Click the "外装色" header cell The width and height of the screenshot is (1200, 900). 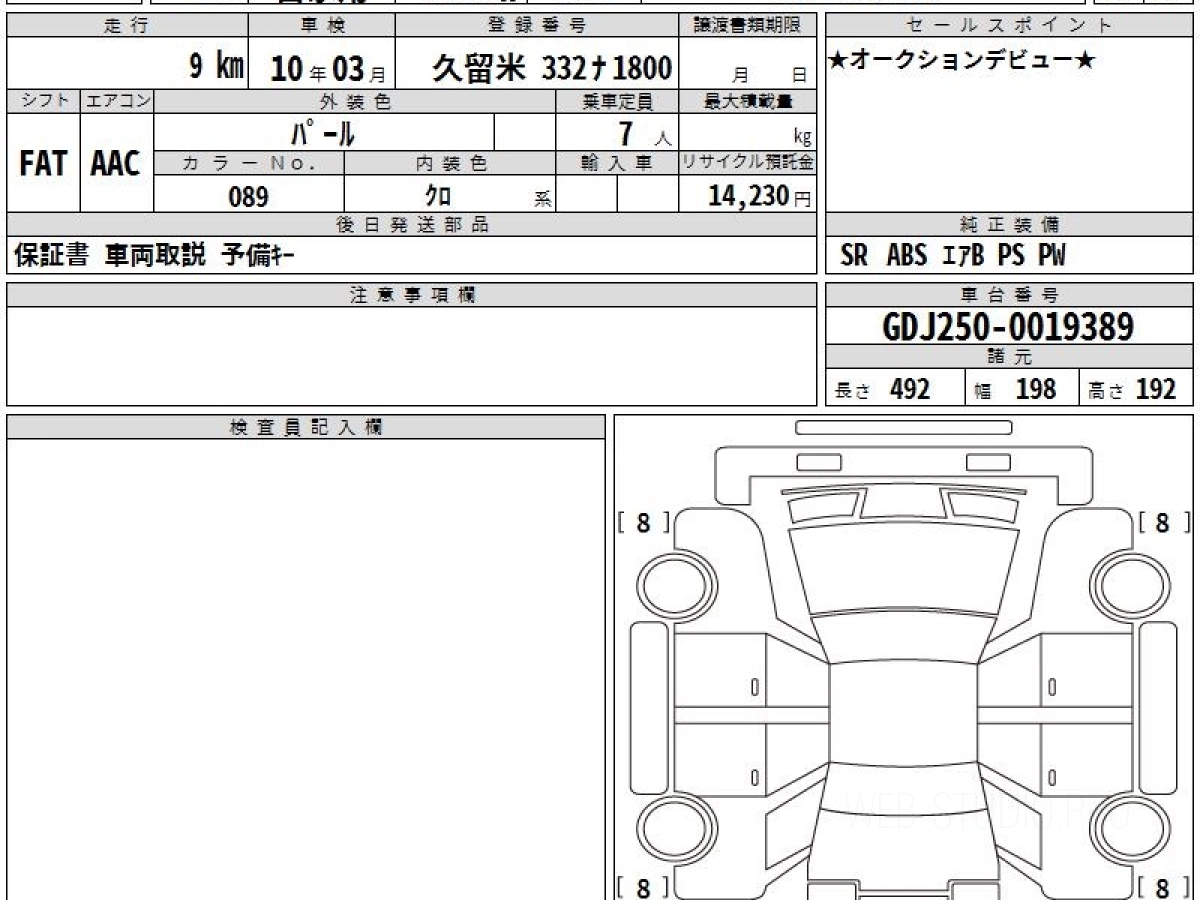[x=355, y=101]
